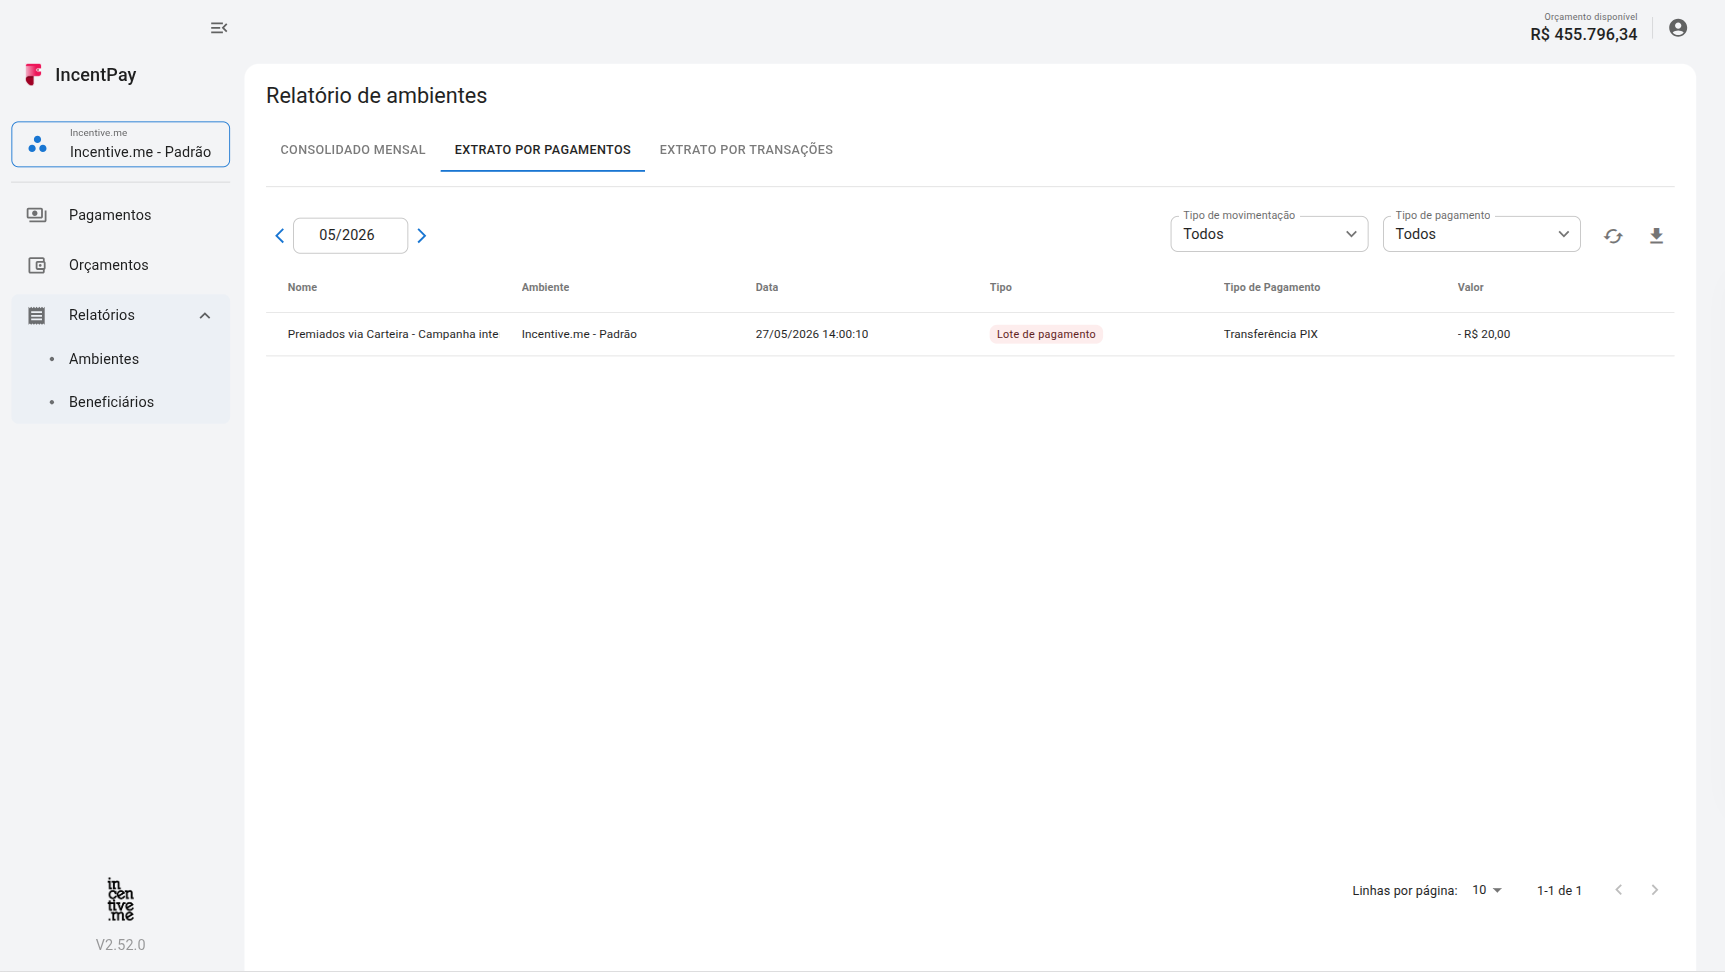Click the Lote de pagamento tag

click(1046, 334)
